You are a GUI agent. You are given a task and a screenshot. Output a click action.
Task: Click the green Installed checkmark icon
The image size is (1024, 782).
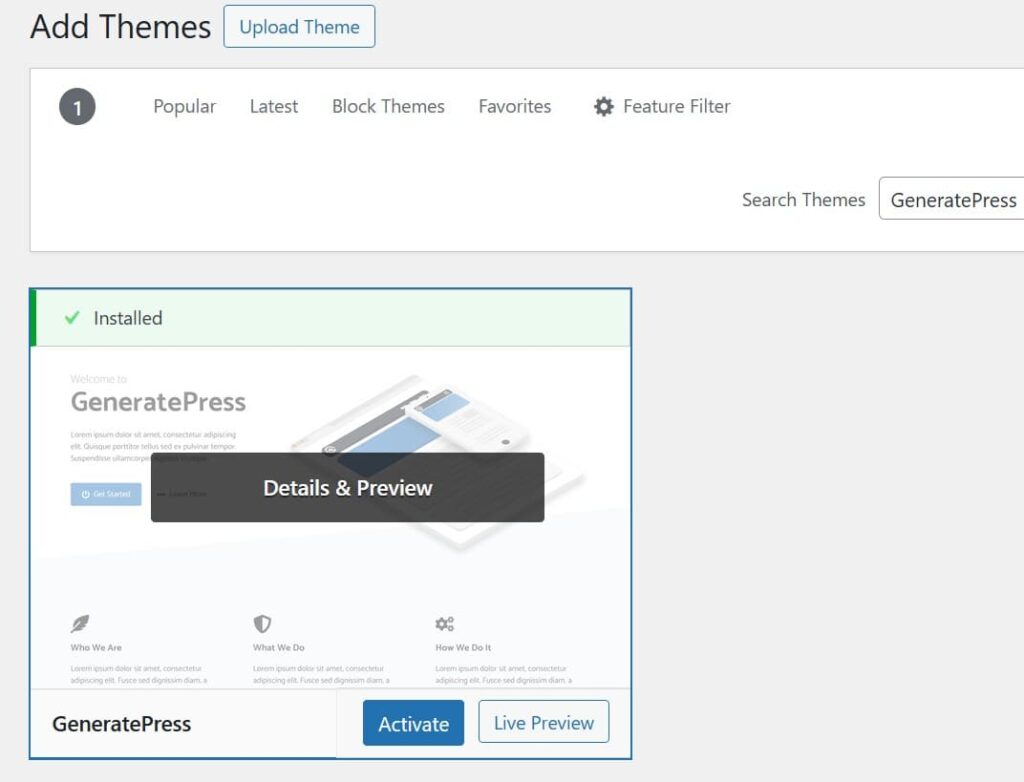[x=72, y=318]
